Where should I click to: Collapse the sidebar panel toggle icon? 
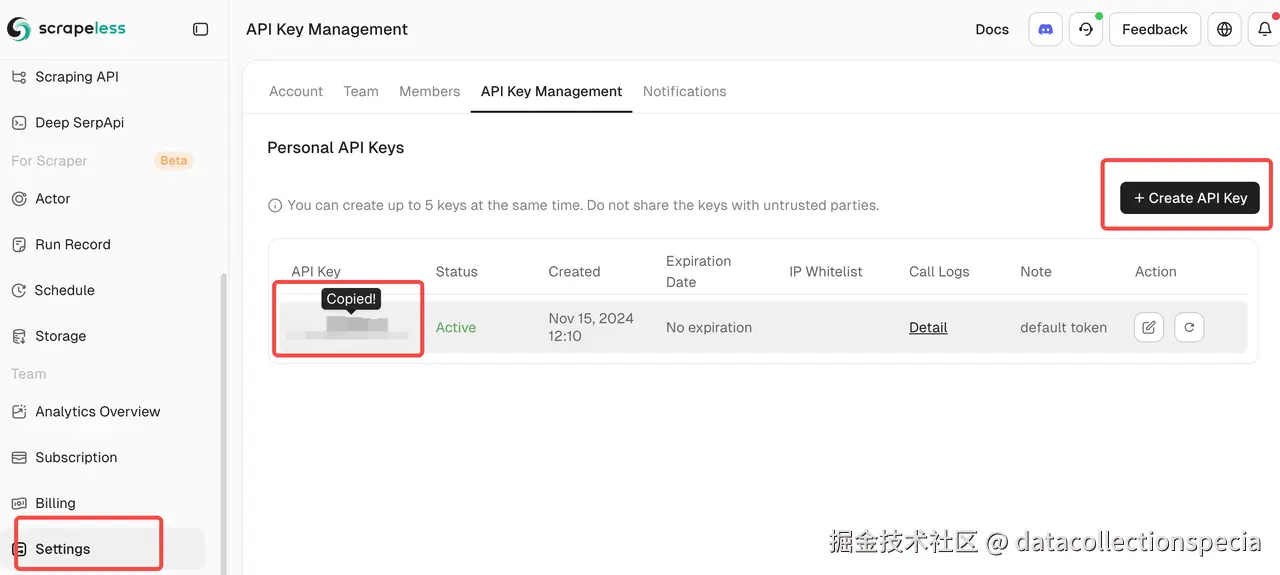[200, 29]
